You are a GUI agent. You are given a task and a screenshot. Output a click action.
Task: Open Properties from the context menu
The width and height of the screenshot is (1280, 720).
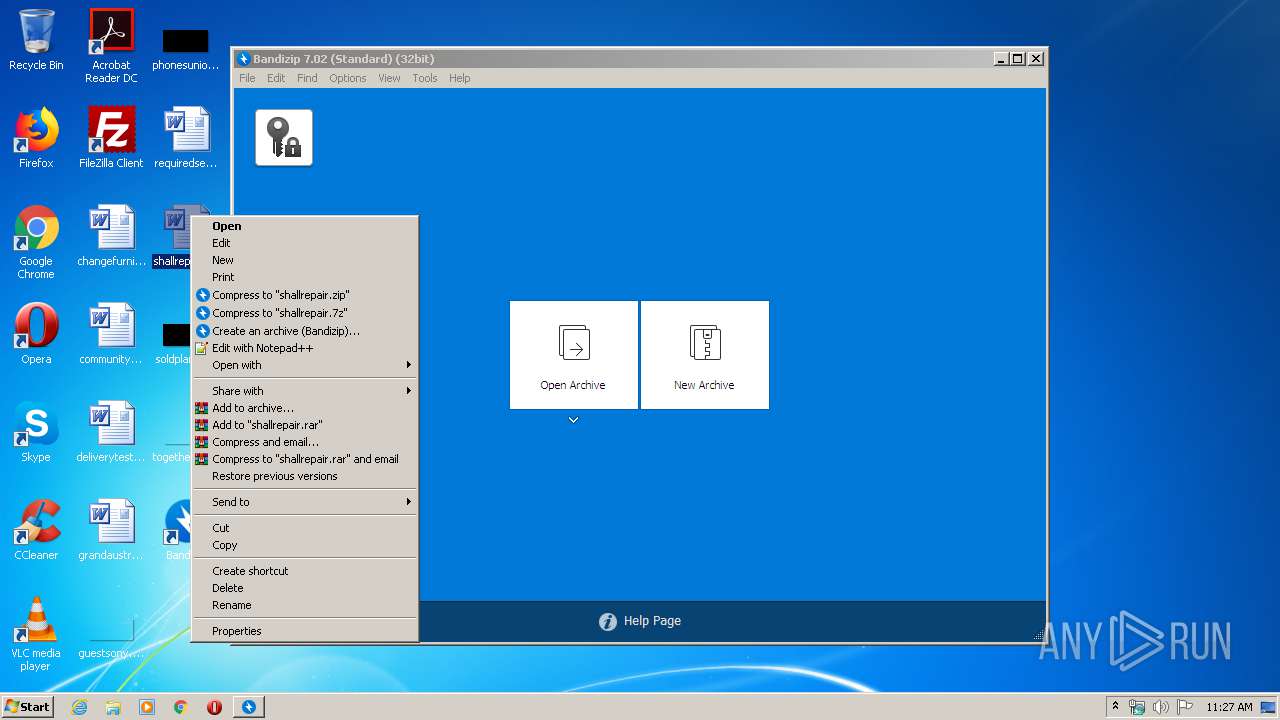click(x=305, y=631)
